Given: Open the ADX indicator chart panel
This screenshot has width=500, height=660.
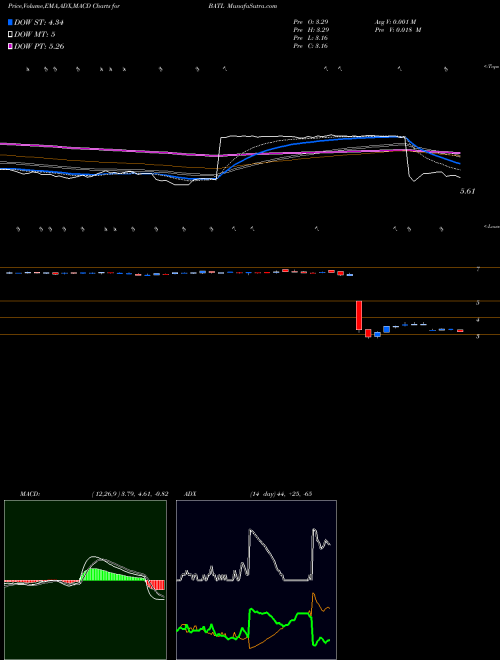Looking at the screenshot, I should click(x=256, y=580).
